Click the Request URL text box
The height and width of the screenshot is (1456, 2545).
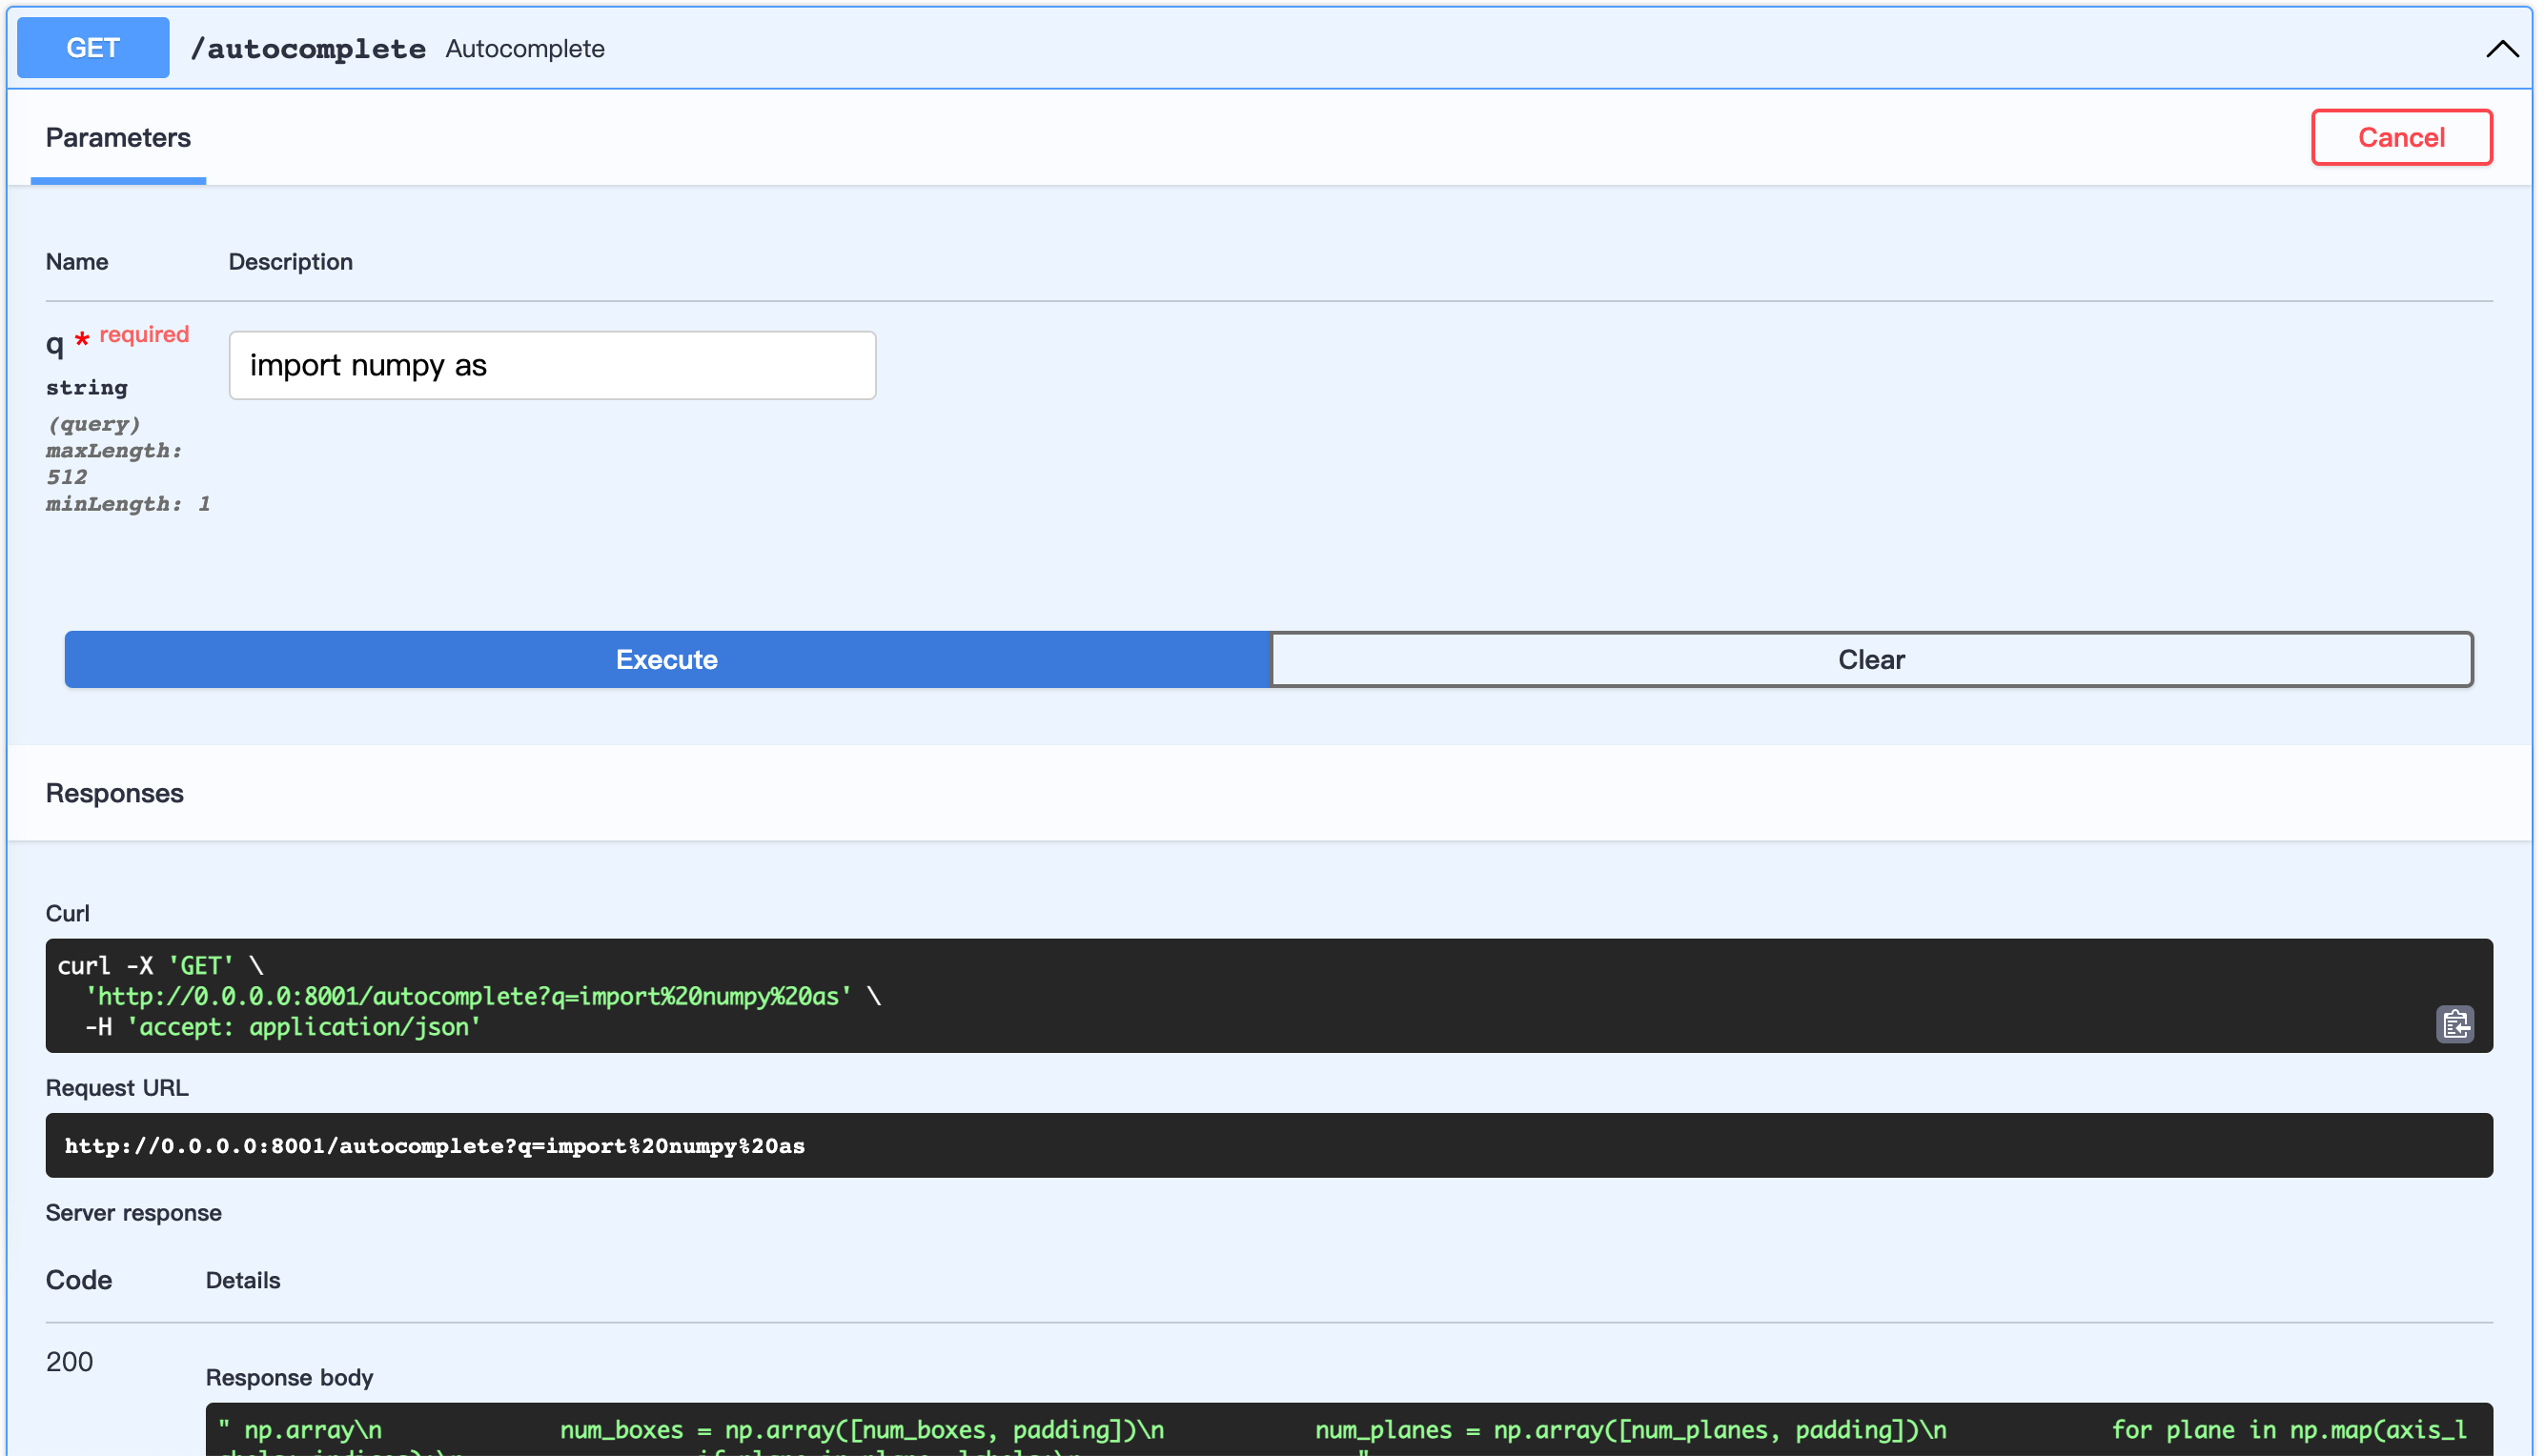(x=1200, y=1146)
